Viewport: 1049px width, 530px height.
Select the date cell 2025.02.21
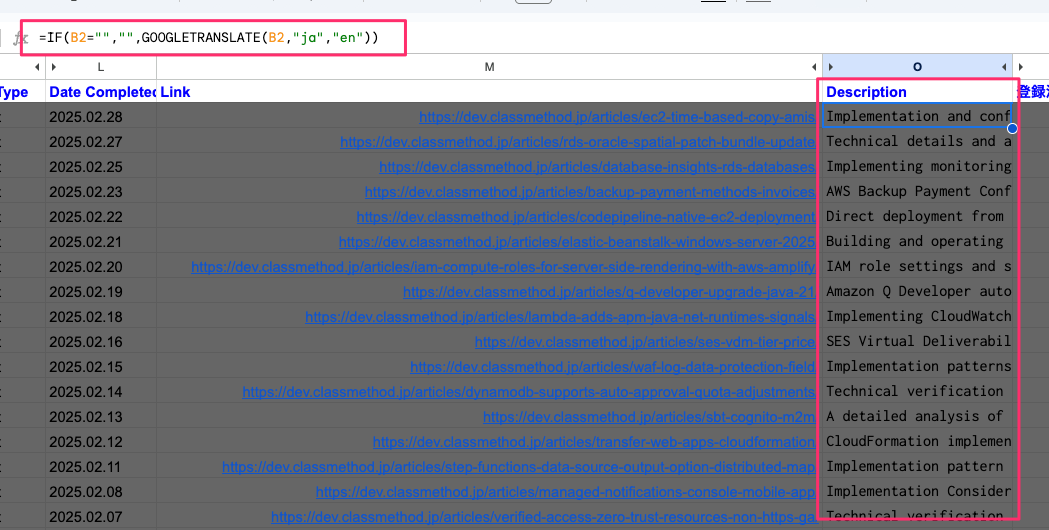point(101,242)
